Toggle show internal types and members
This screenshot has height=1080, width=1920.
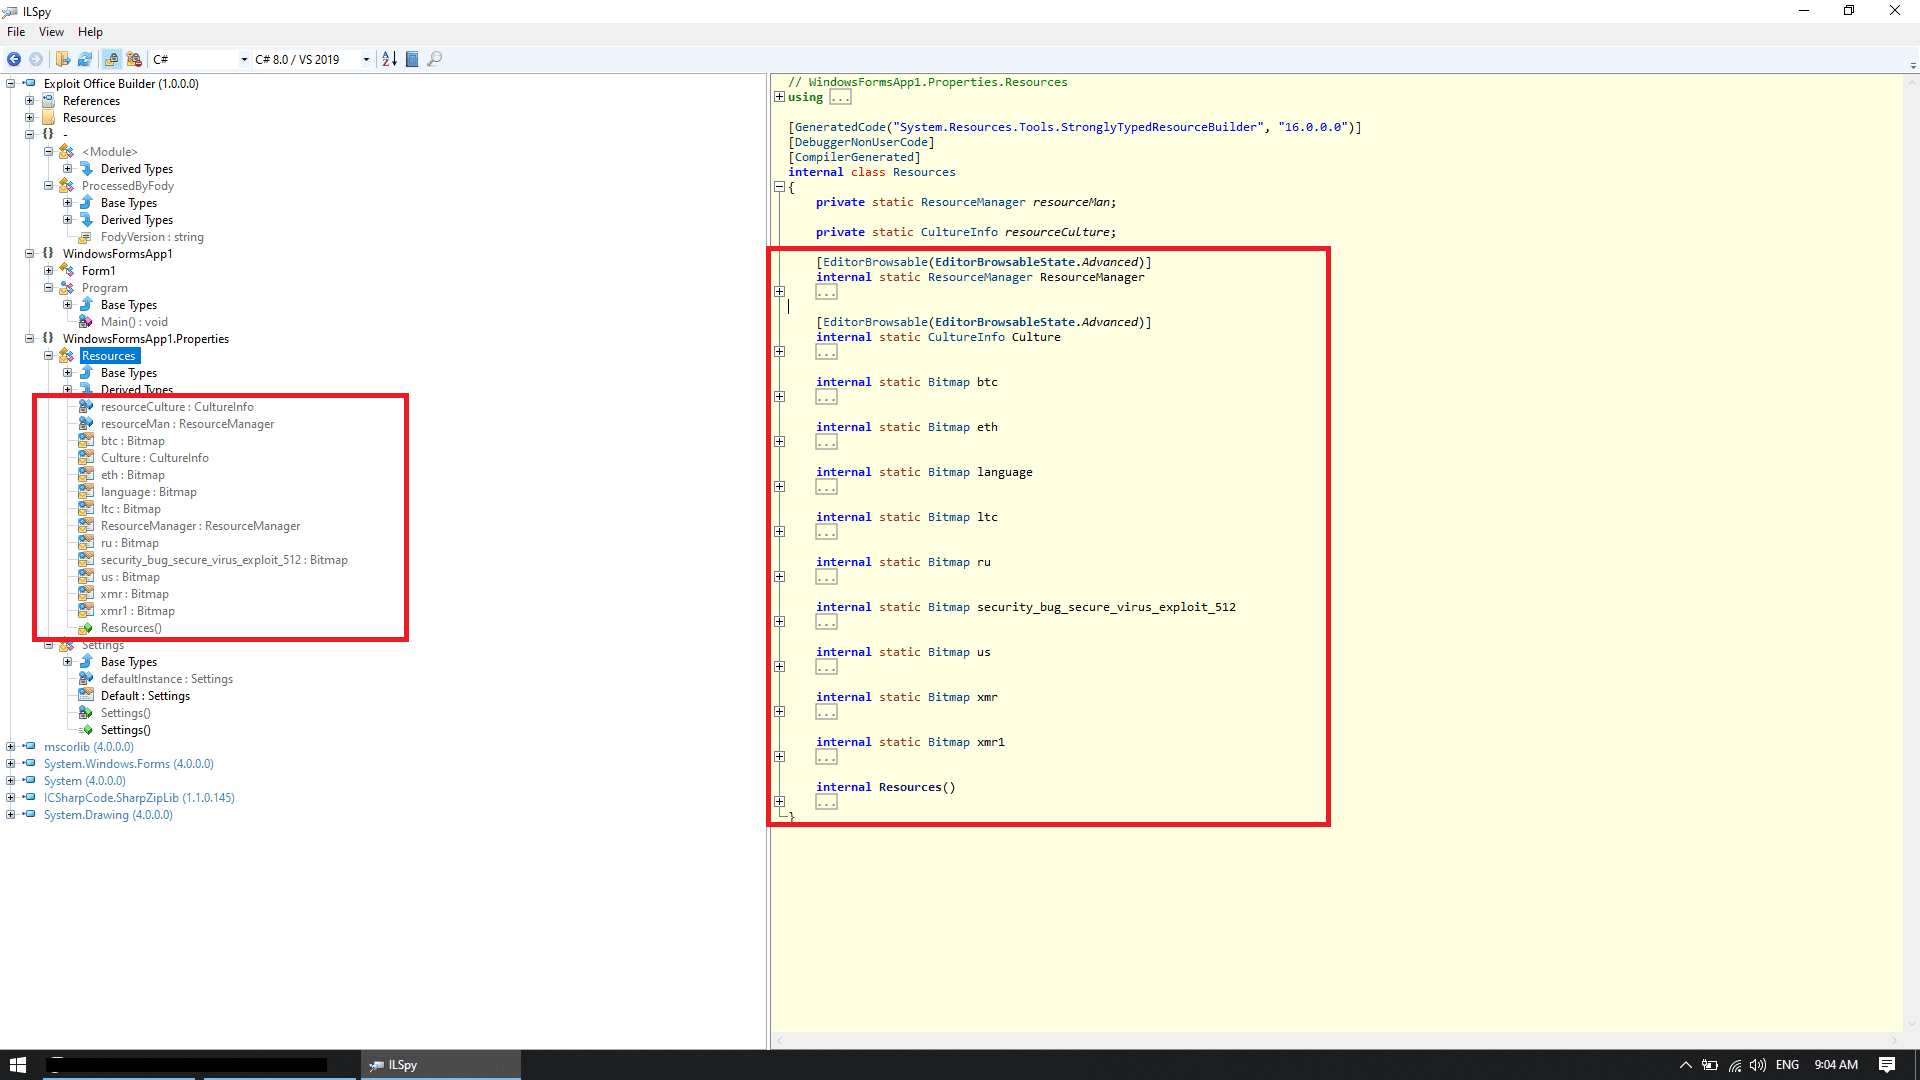111,59
